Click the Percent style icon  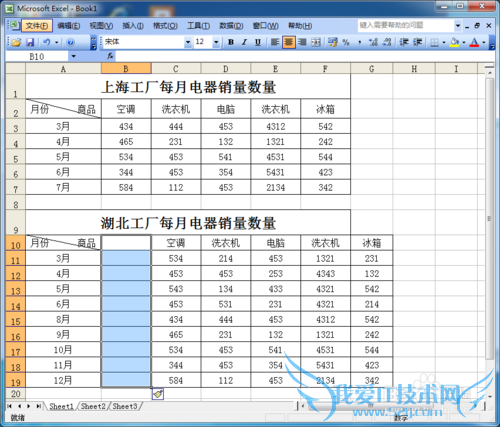(346, 42)
